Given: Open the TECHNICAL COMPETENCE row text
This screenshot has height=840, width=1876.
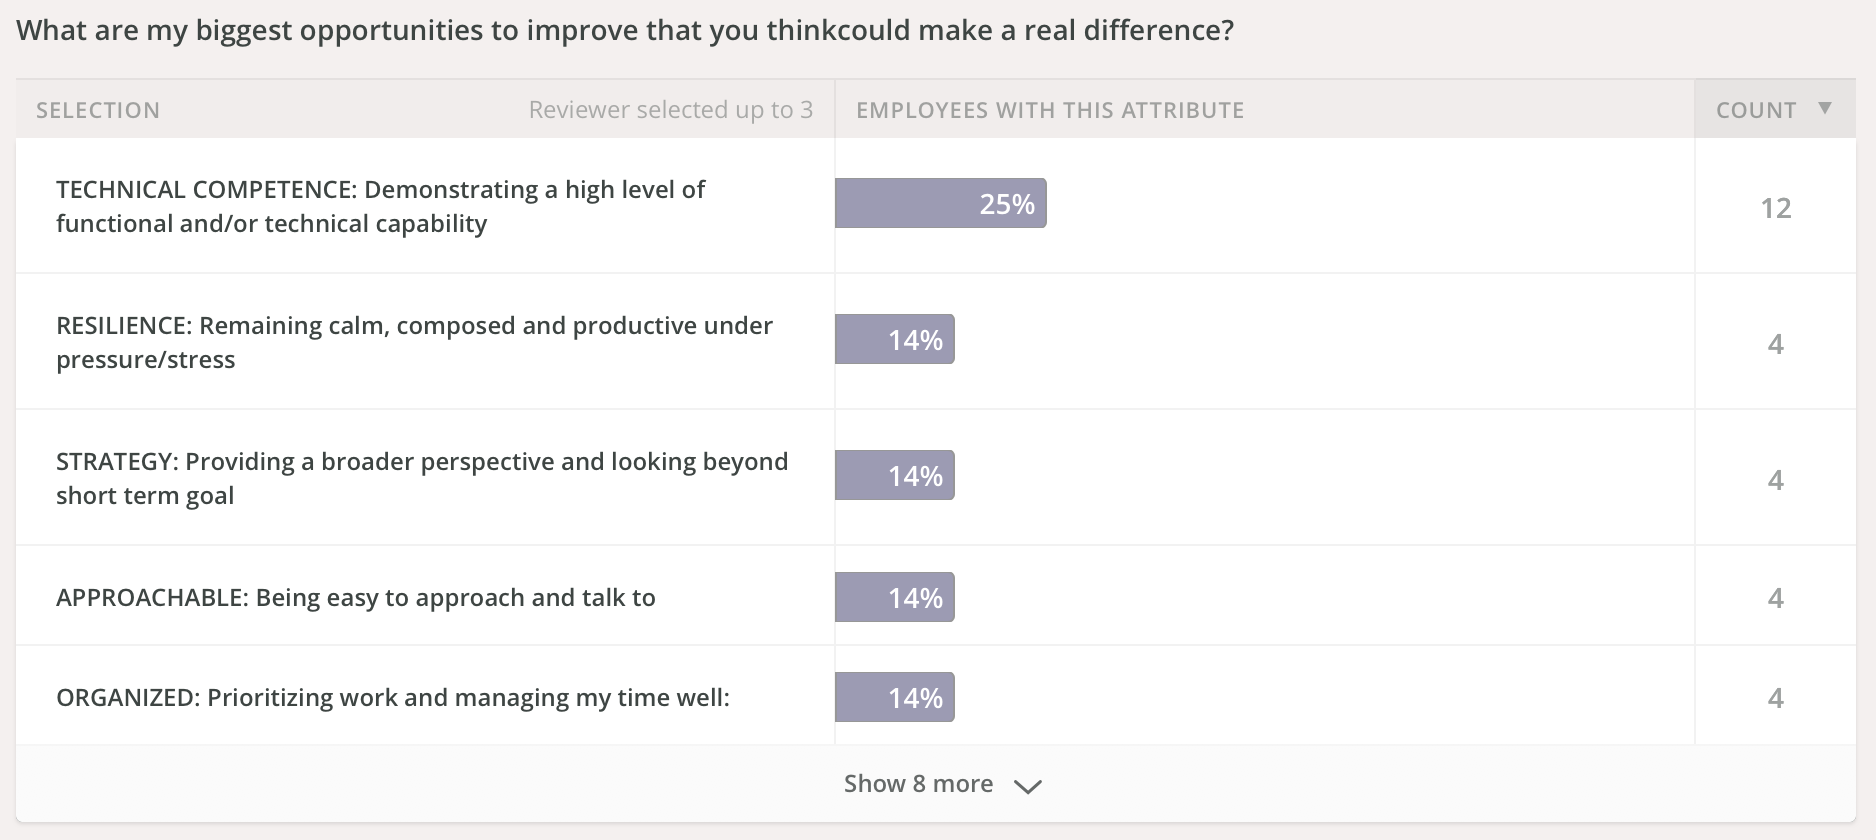Looking at the screenshot, I should point(380,206).
